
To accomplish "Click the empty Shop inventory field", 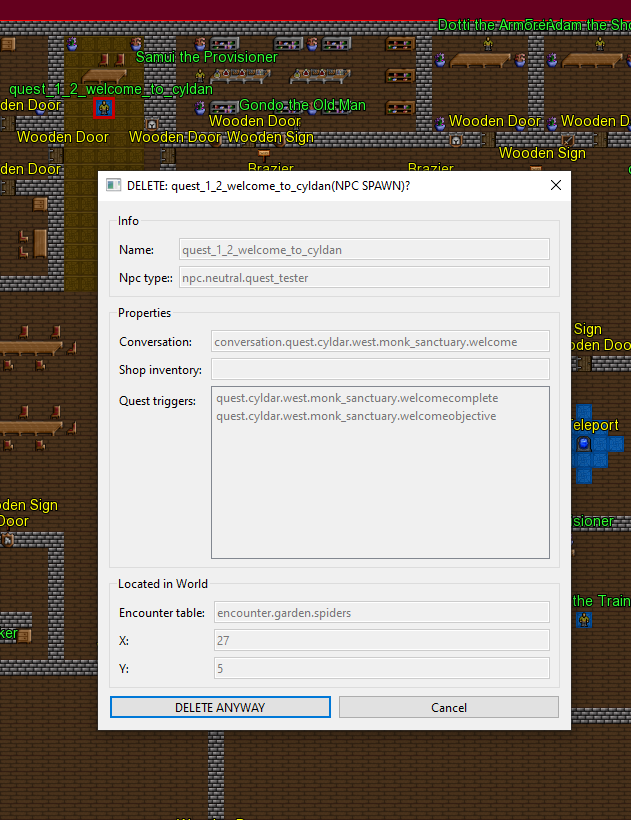I will (x=380, y=369).
